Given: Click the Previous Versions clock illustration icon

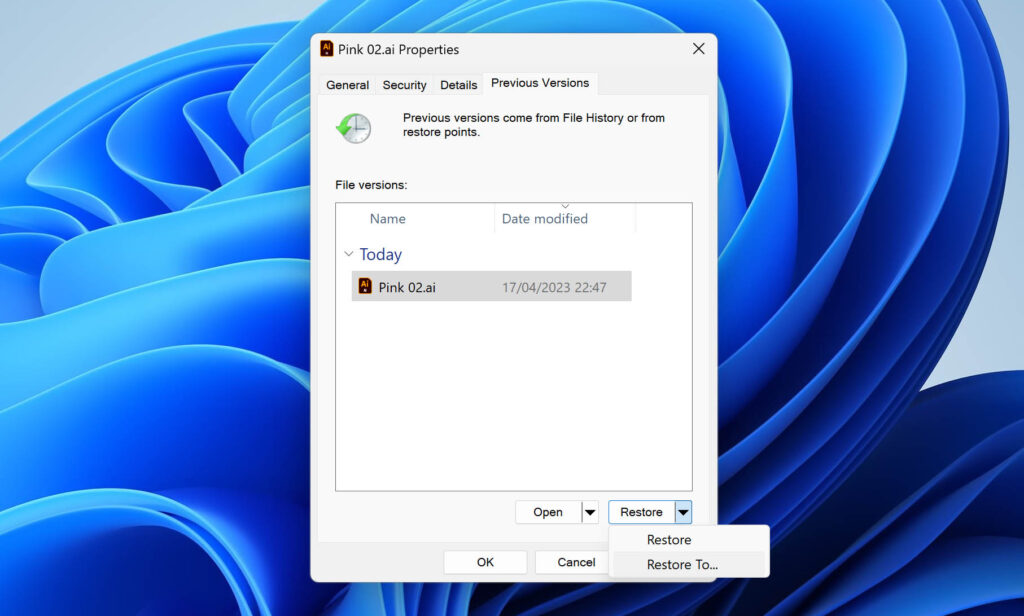Looking at the screenshot, I should pyautogui.click(x=352, y=128).
